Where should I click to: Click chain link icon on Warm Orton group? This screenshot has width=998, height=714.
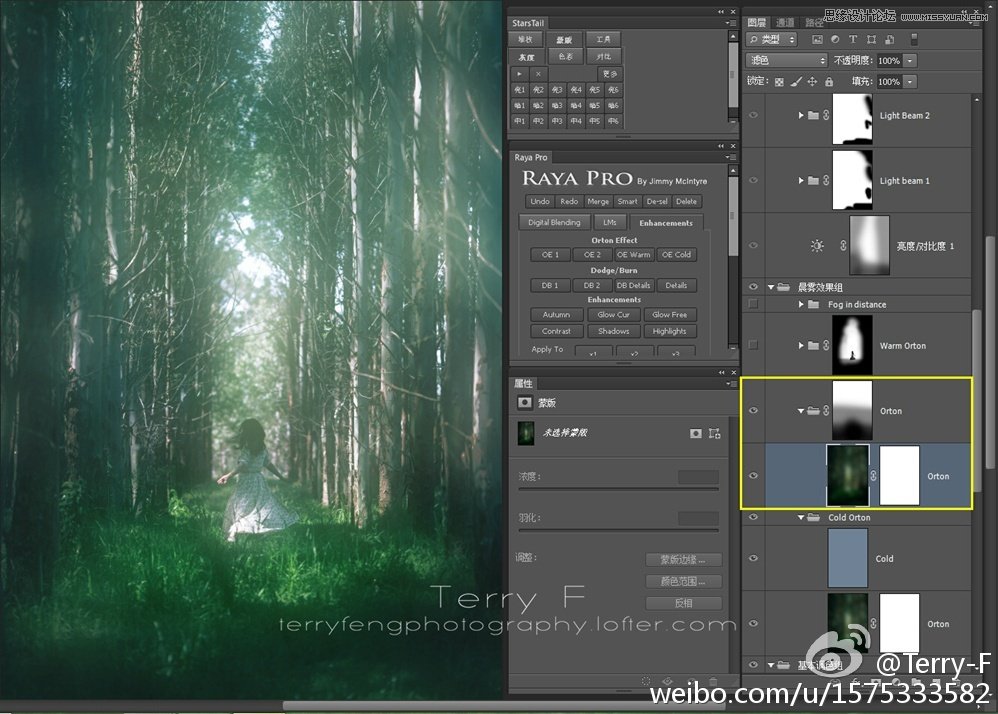click(826, 345)
